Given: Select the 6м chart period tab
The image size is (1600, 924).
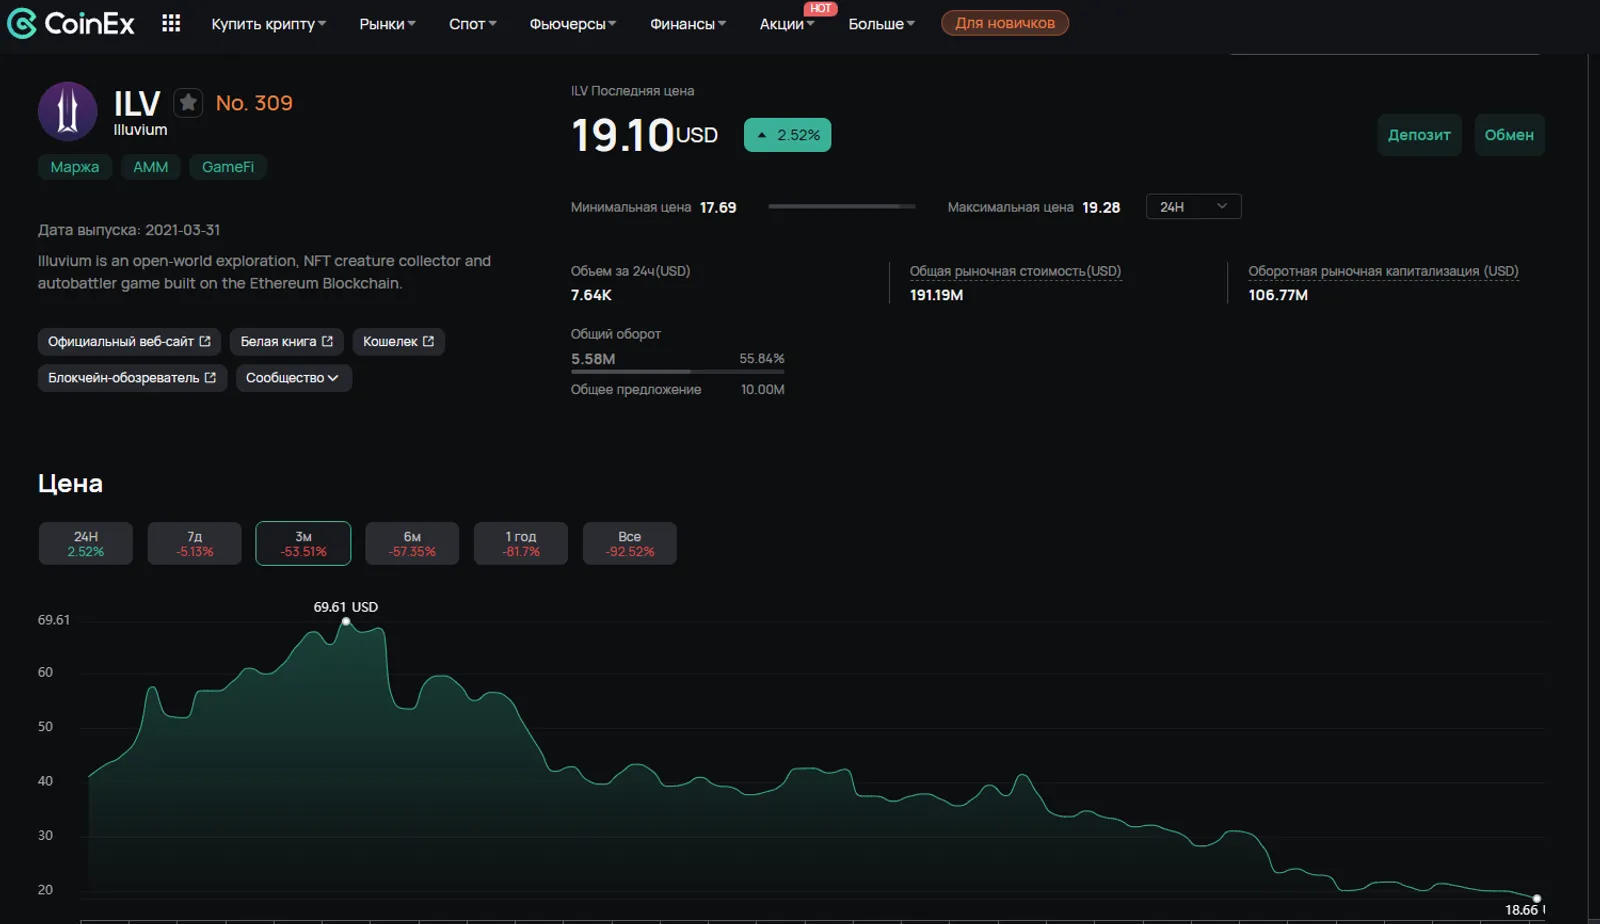Looking at the screenshot, I should 412,543.
